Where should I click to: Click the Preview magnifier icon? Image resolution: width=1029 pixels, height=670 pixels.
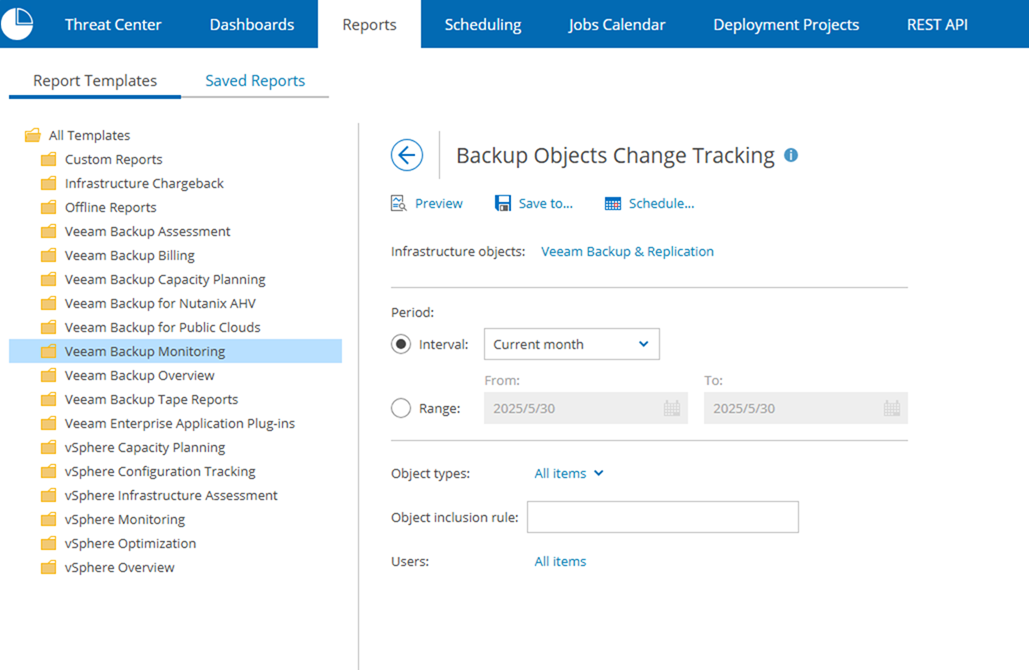coord(399,204)
